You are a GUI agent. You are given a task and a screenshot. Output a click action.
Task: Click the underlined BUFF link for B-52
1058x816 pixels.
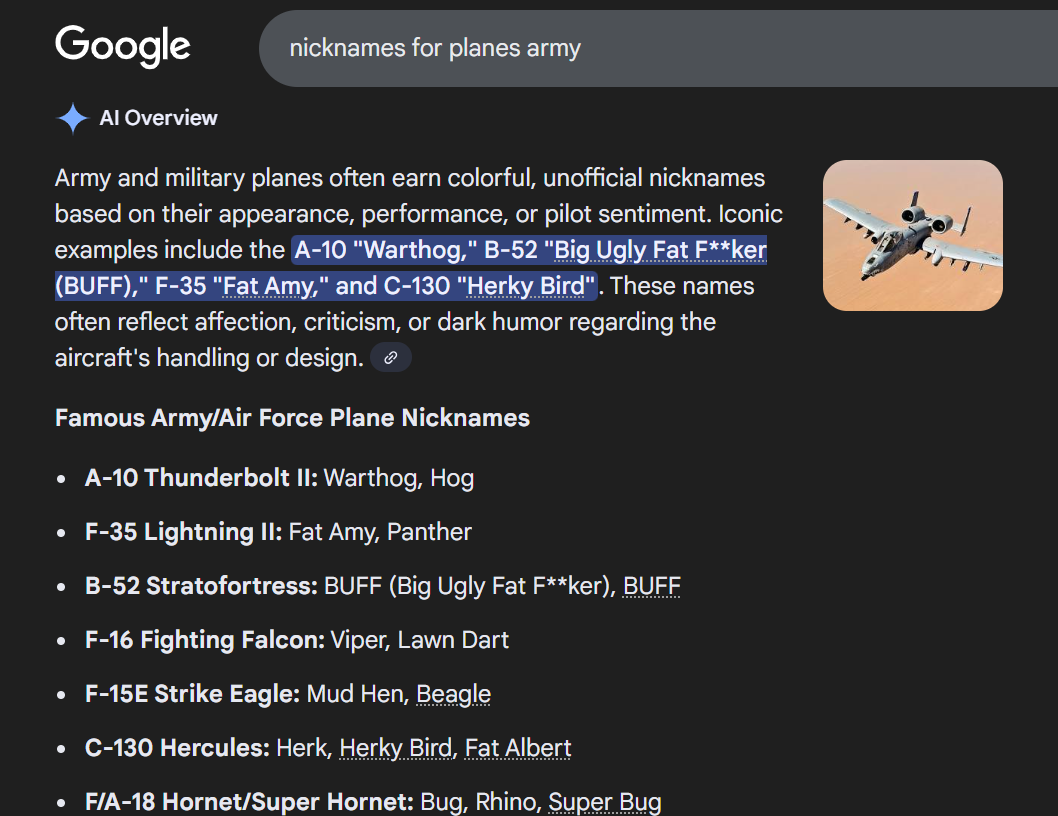pyautogui.click(x=651, y=585)
